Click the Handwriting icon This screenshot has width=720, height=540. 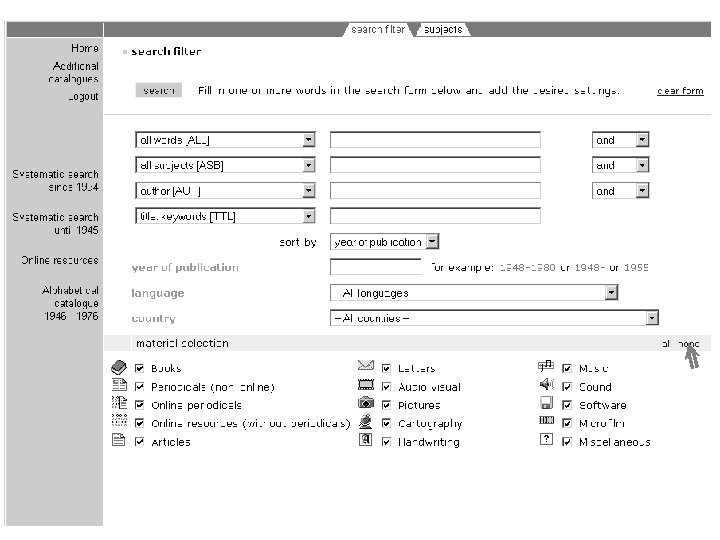pyautogui.click(x=365, y=439)
